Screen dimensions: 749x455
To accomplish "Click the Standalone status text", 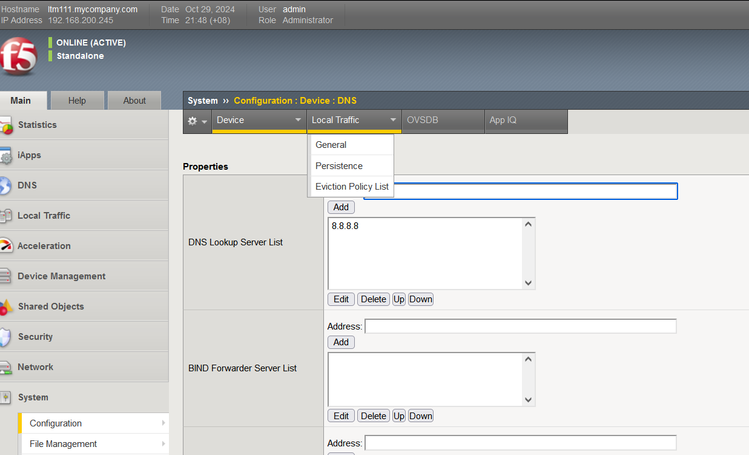I will click(80, 56).
